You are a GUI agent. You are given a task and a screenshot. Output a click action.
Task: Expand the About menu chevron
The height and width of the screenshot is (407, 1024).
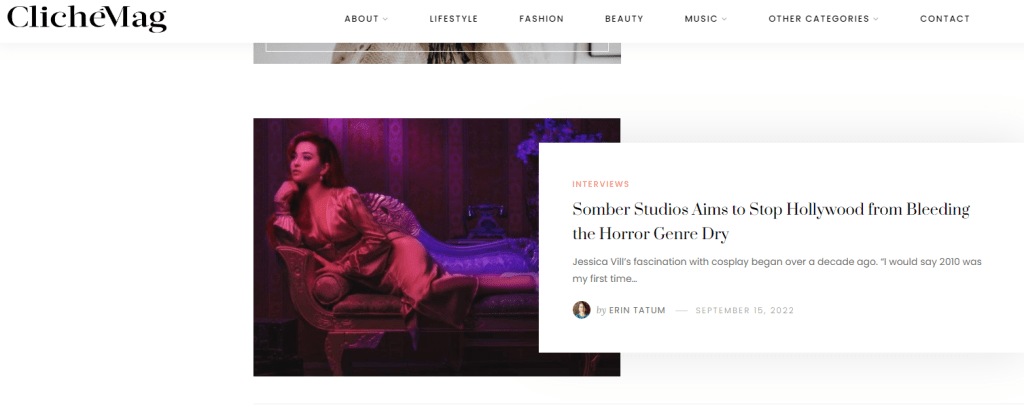pos(385,19)
